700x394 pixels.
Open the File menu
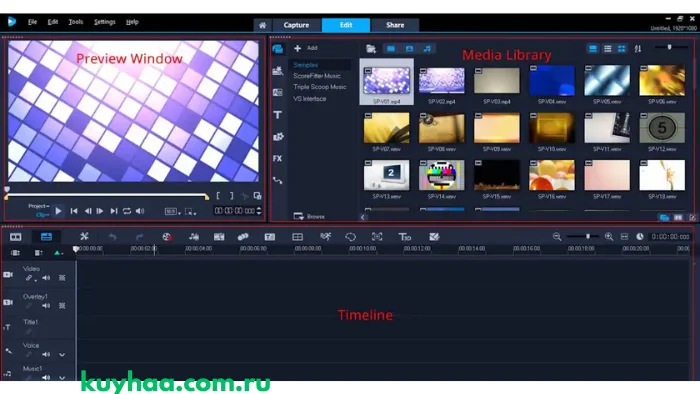coord(33,22)
